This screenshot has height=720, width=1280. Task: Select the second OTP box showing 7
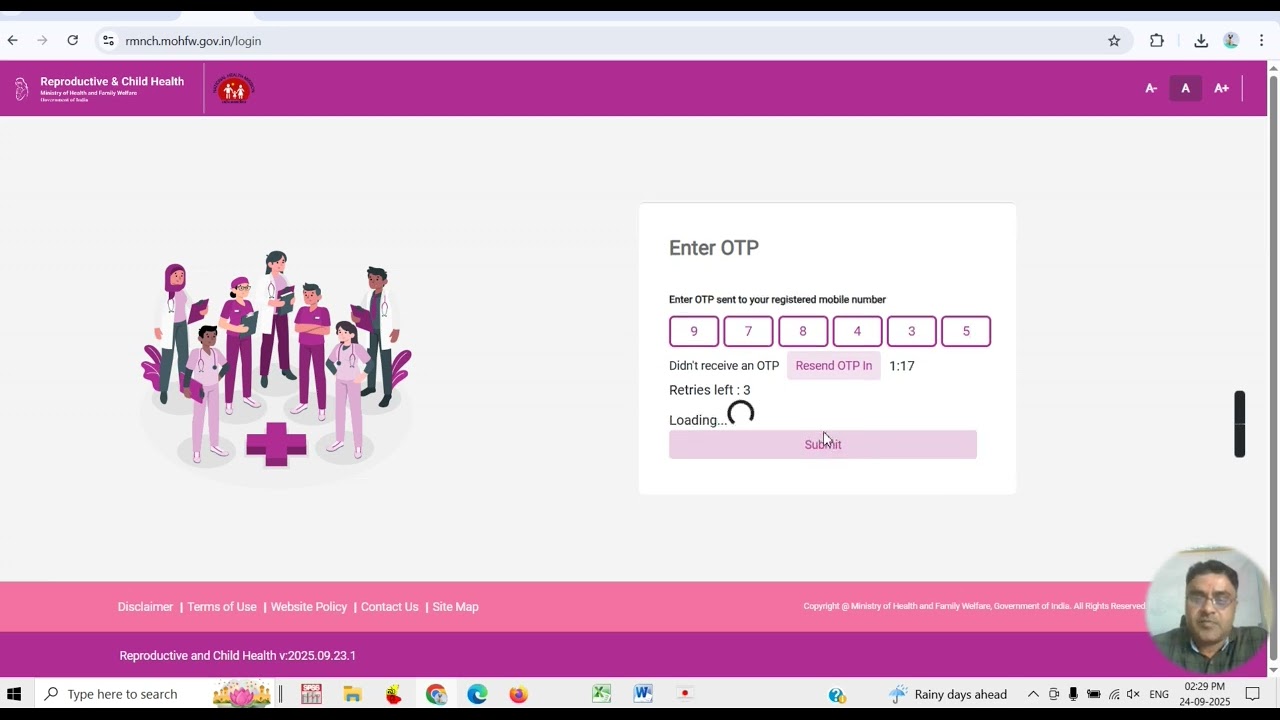click(x=748, y=331)
